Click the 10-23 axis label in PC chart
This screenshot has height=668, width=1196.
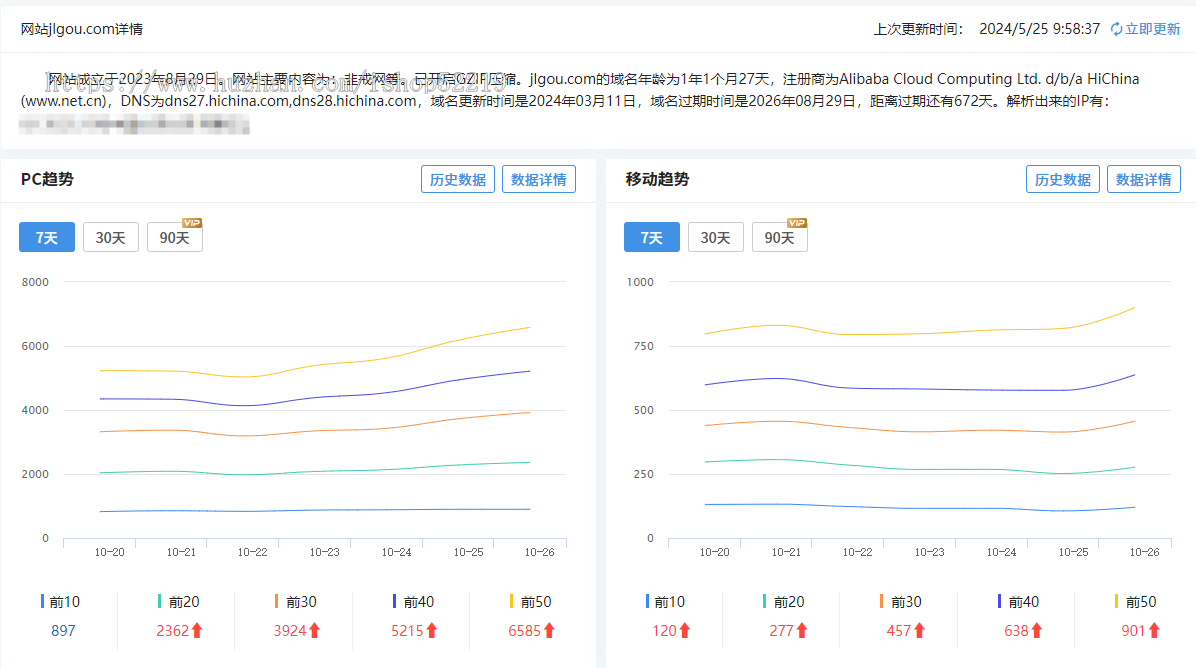coord(324,552)
